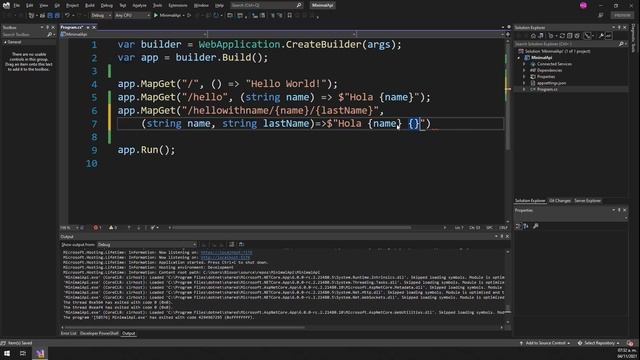
Task: Click Solution Explorer collapse all icon
Action: 570,36
